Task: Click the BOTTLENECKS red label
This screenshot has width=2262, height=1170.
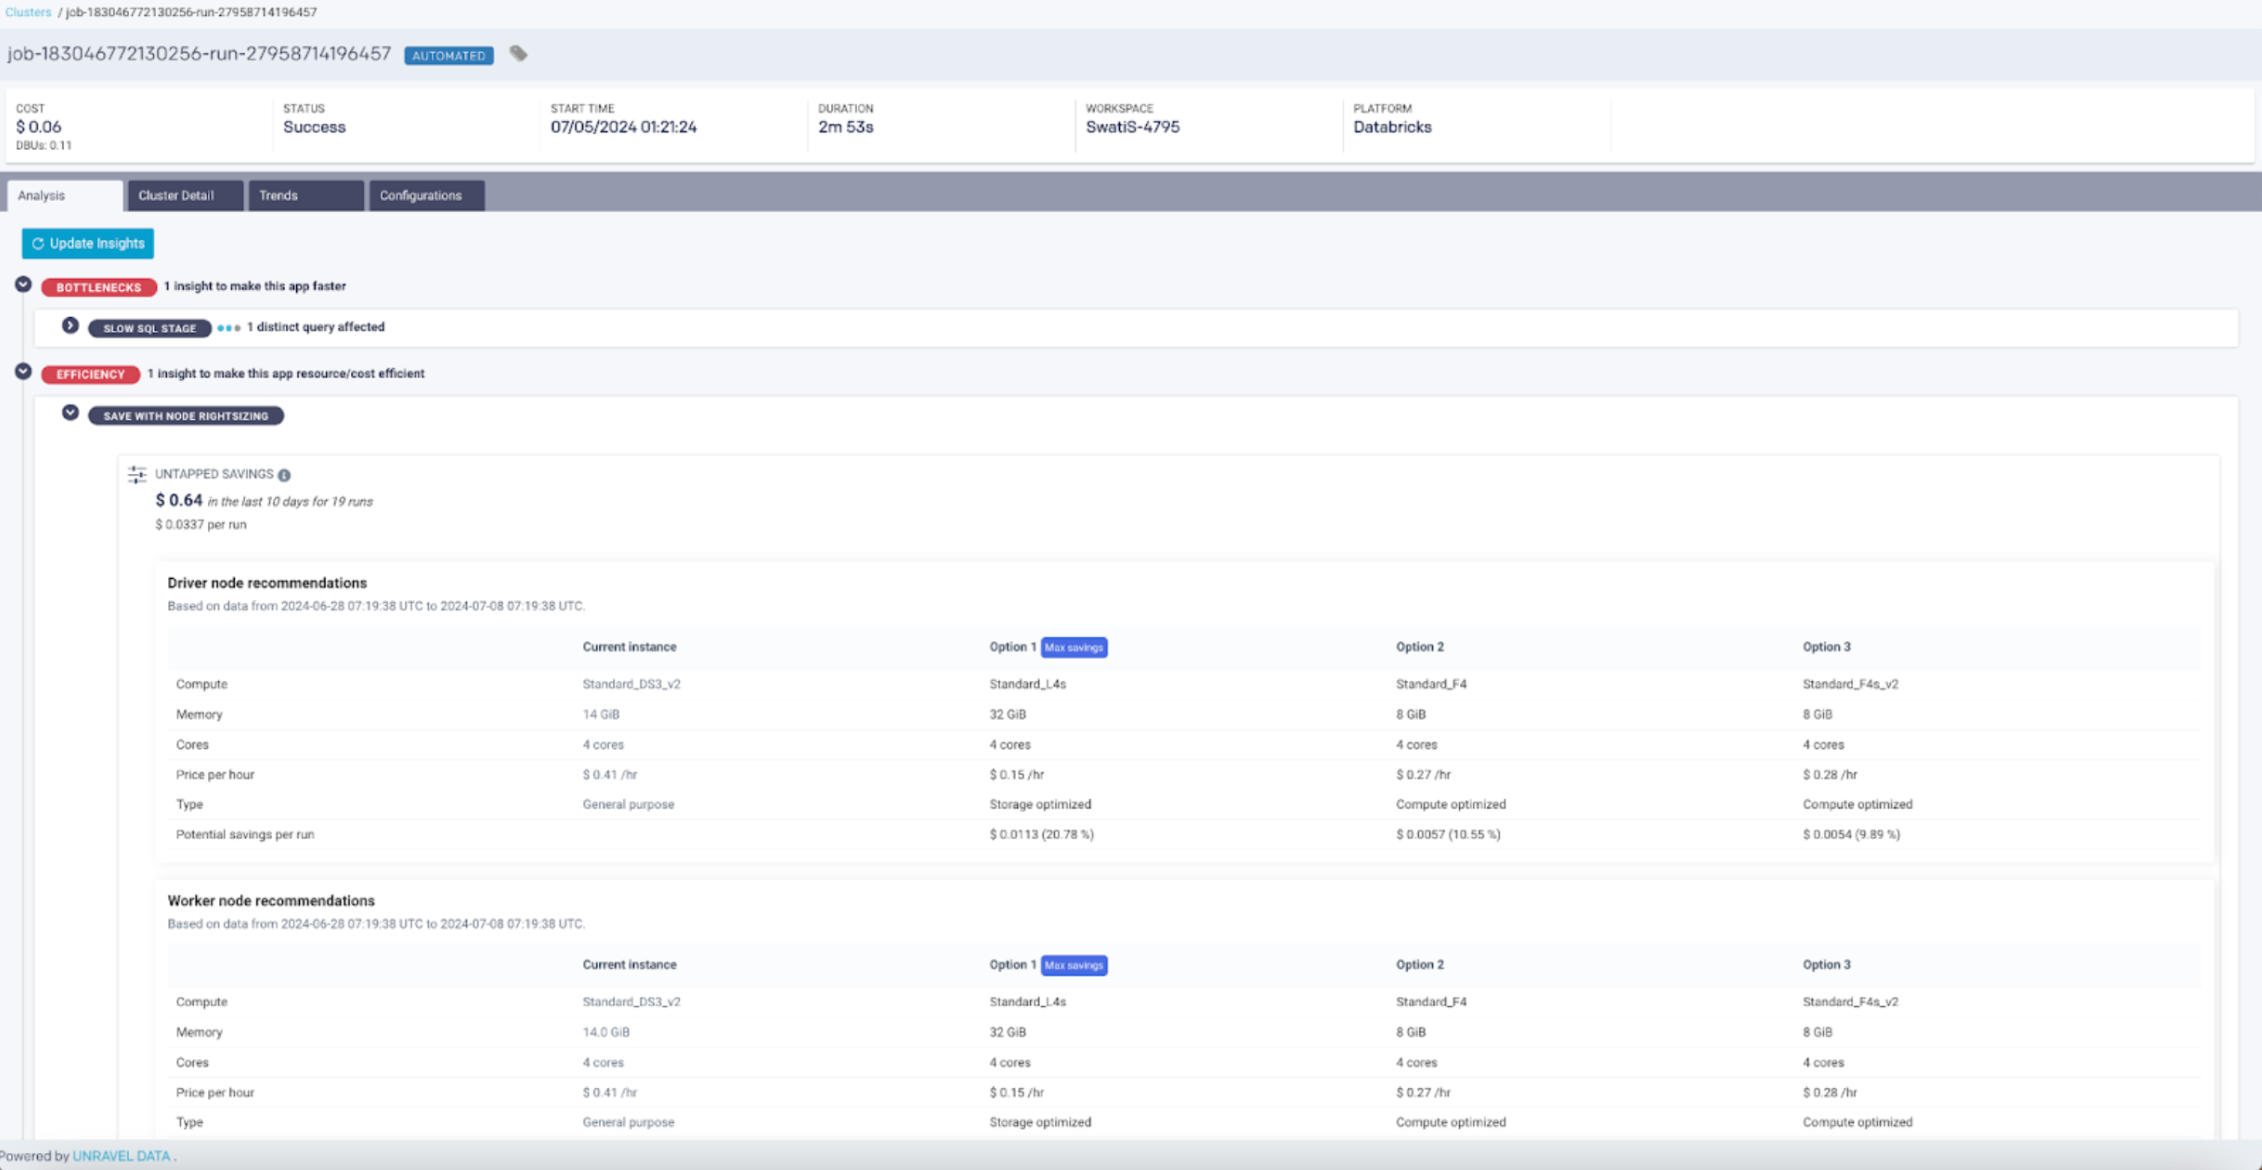Action: pyautogui.click(x=98, y=287)
